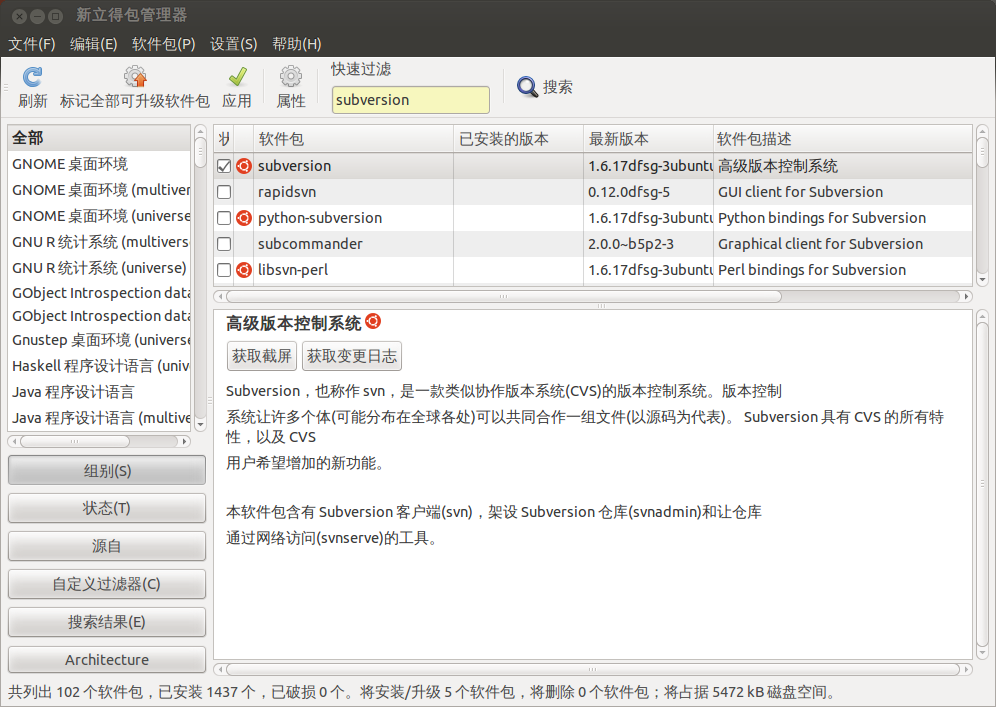The width and height of the screenshot is (996, 707).
Task: Toggle the rapidsvn package checkbox
Action: (224, 192)
